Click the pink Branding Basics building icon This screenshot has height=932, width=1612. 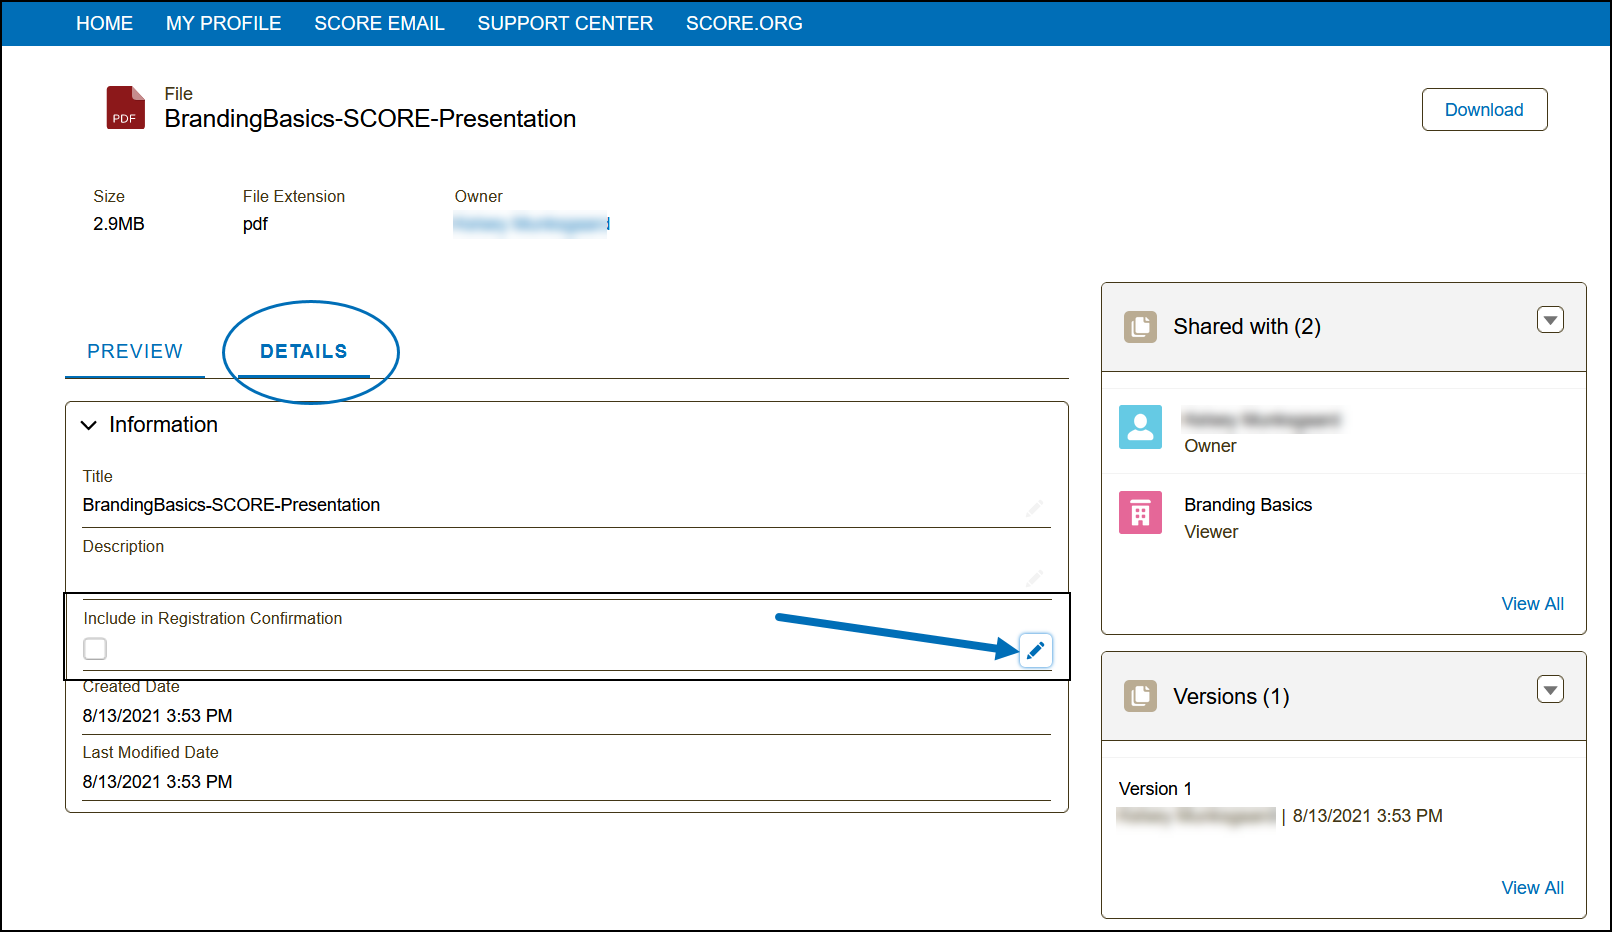point(1140,513)
